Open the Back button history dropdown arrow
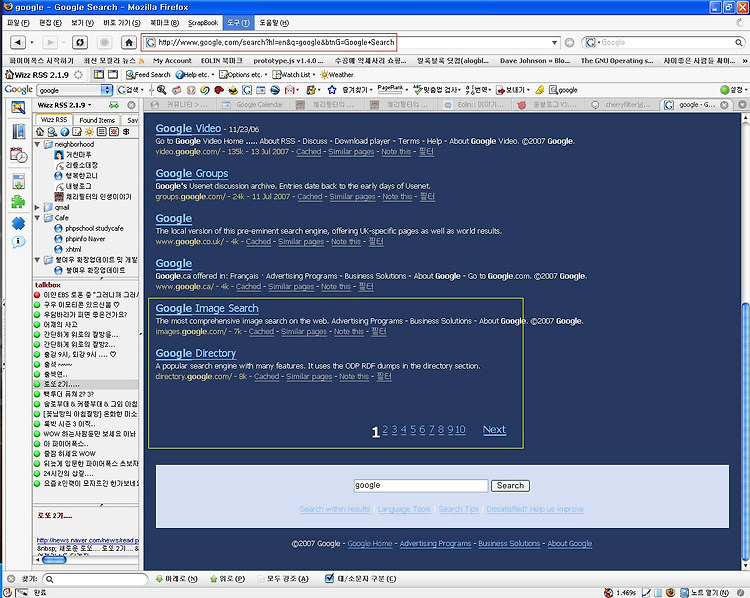 [32, 43]
